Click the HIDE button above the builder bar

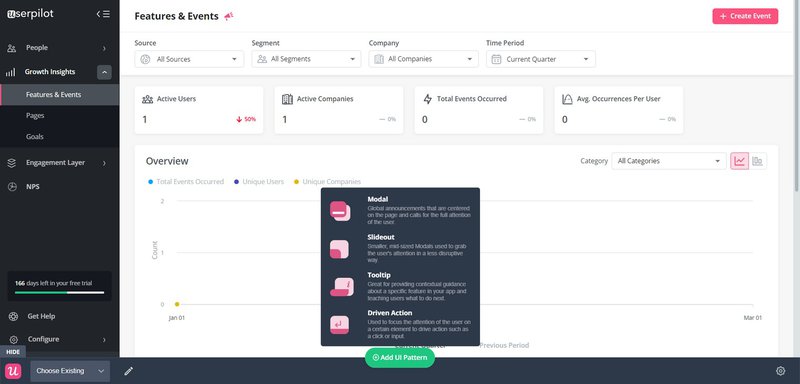(13, 352)
